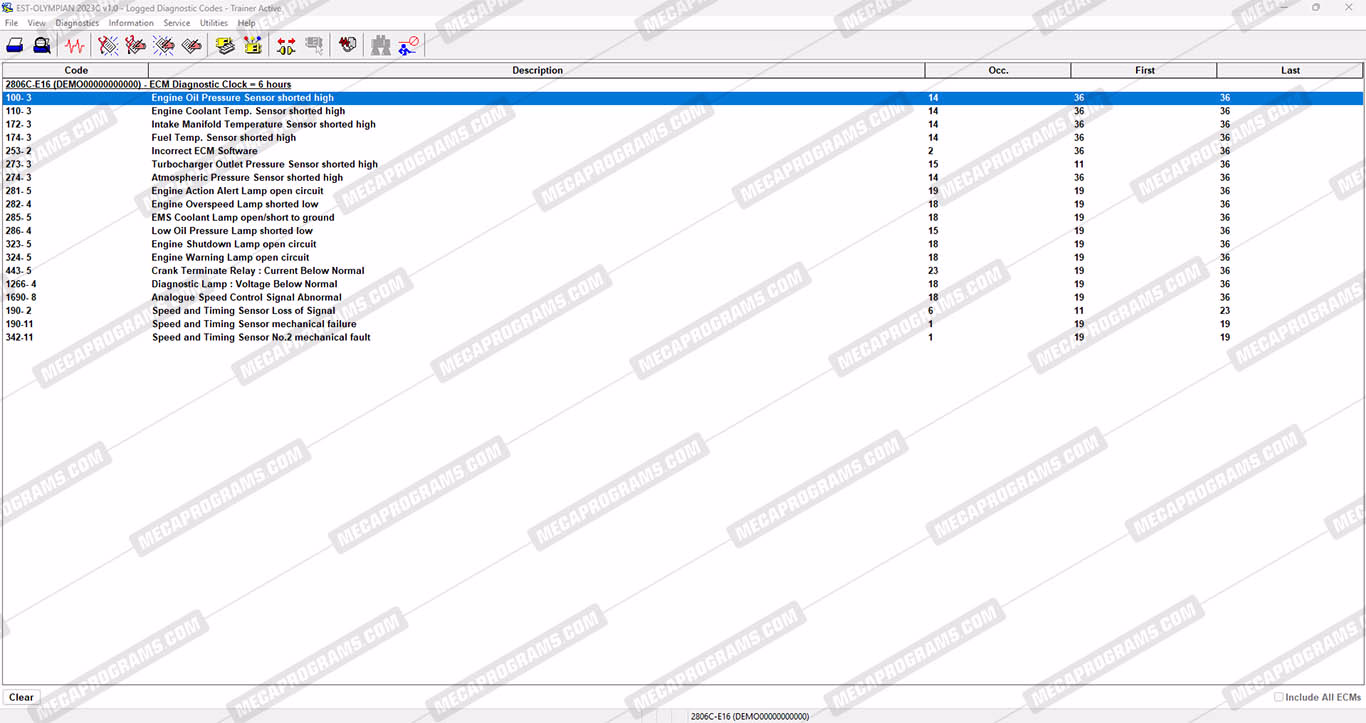Open the Service menu

click(176, 22)
